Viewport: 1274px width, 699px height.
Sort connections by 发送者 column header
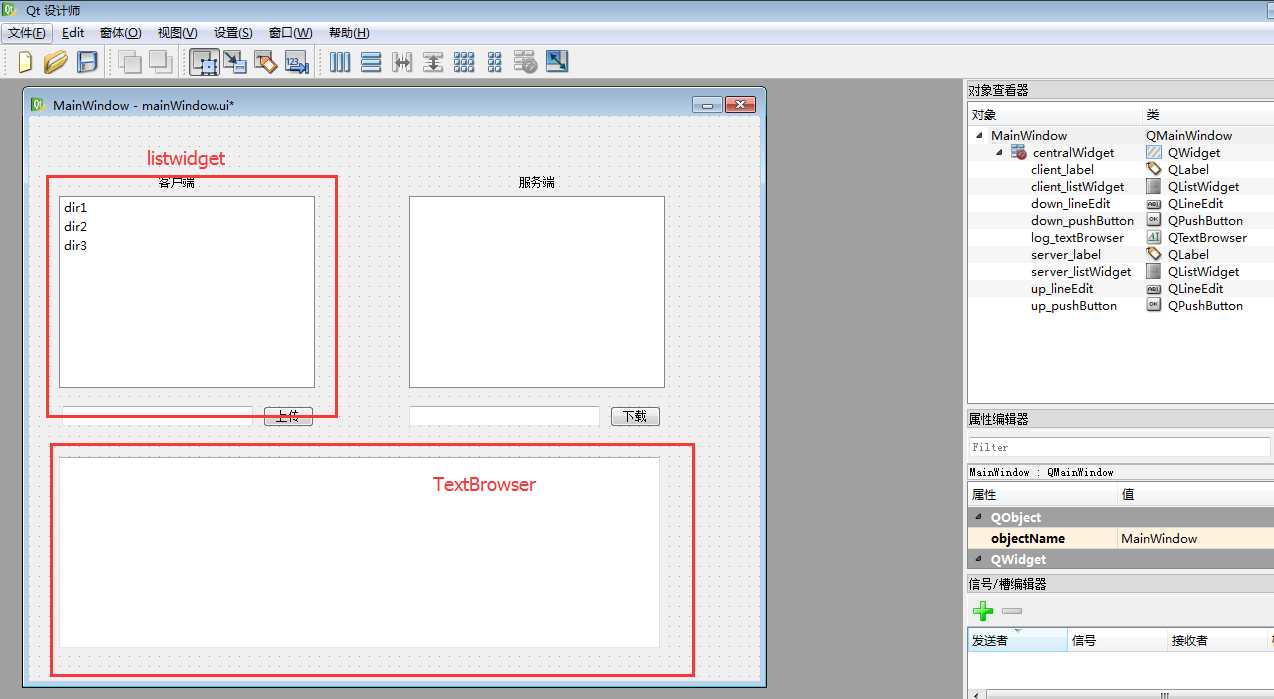click(x=1017, y=640)
